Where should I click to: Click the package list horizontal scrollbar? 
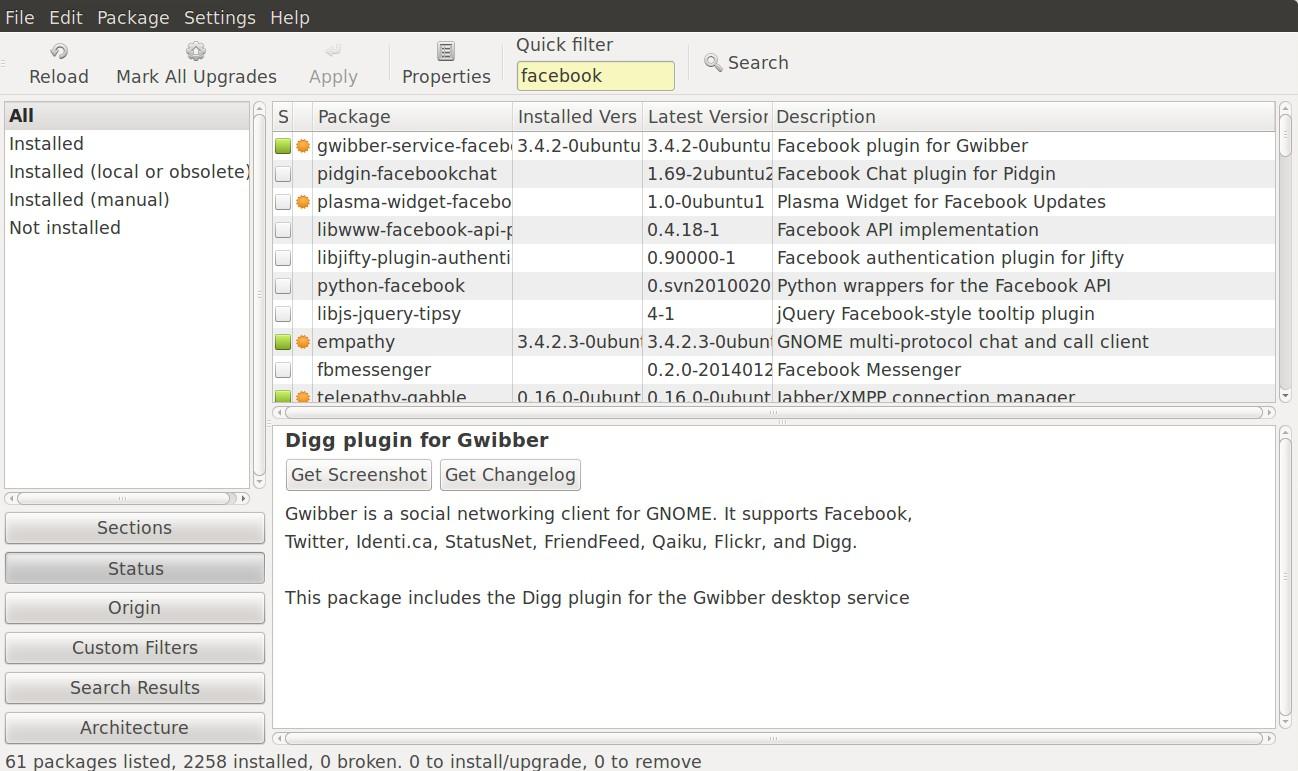773,412
